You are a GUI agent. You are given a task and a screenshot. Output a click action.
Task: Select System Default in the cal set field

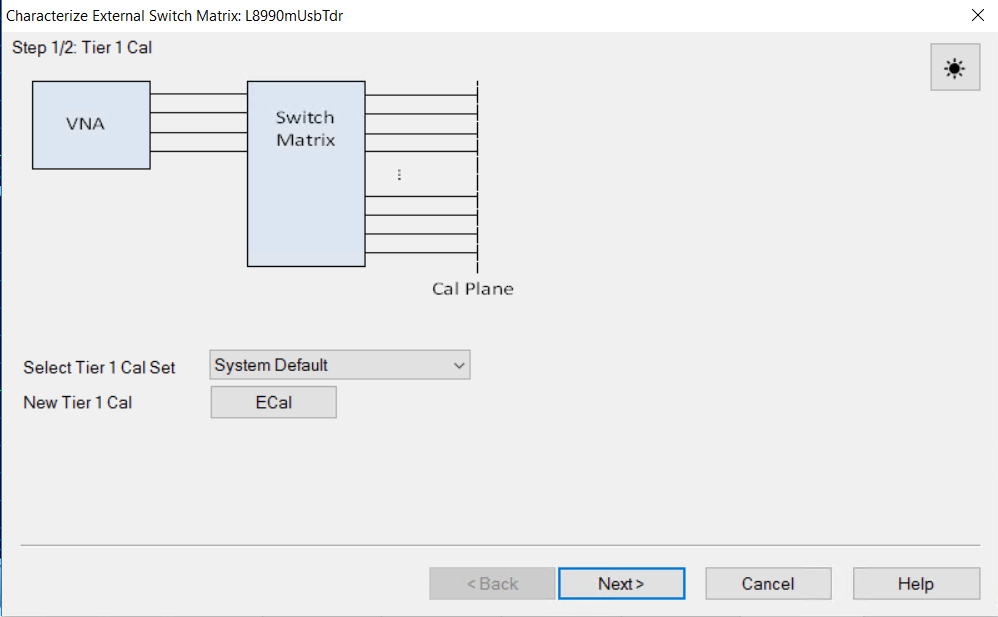(x=320, y=364)
